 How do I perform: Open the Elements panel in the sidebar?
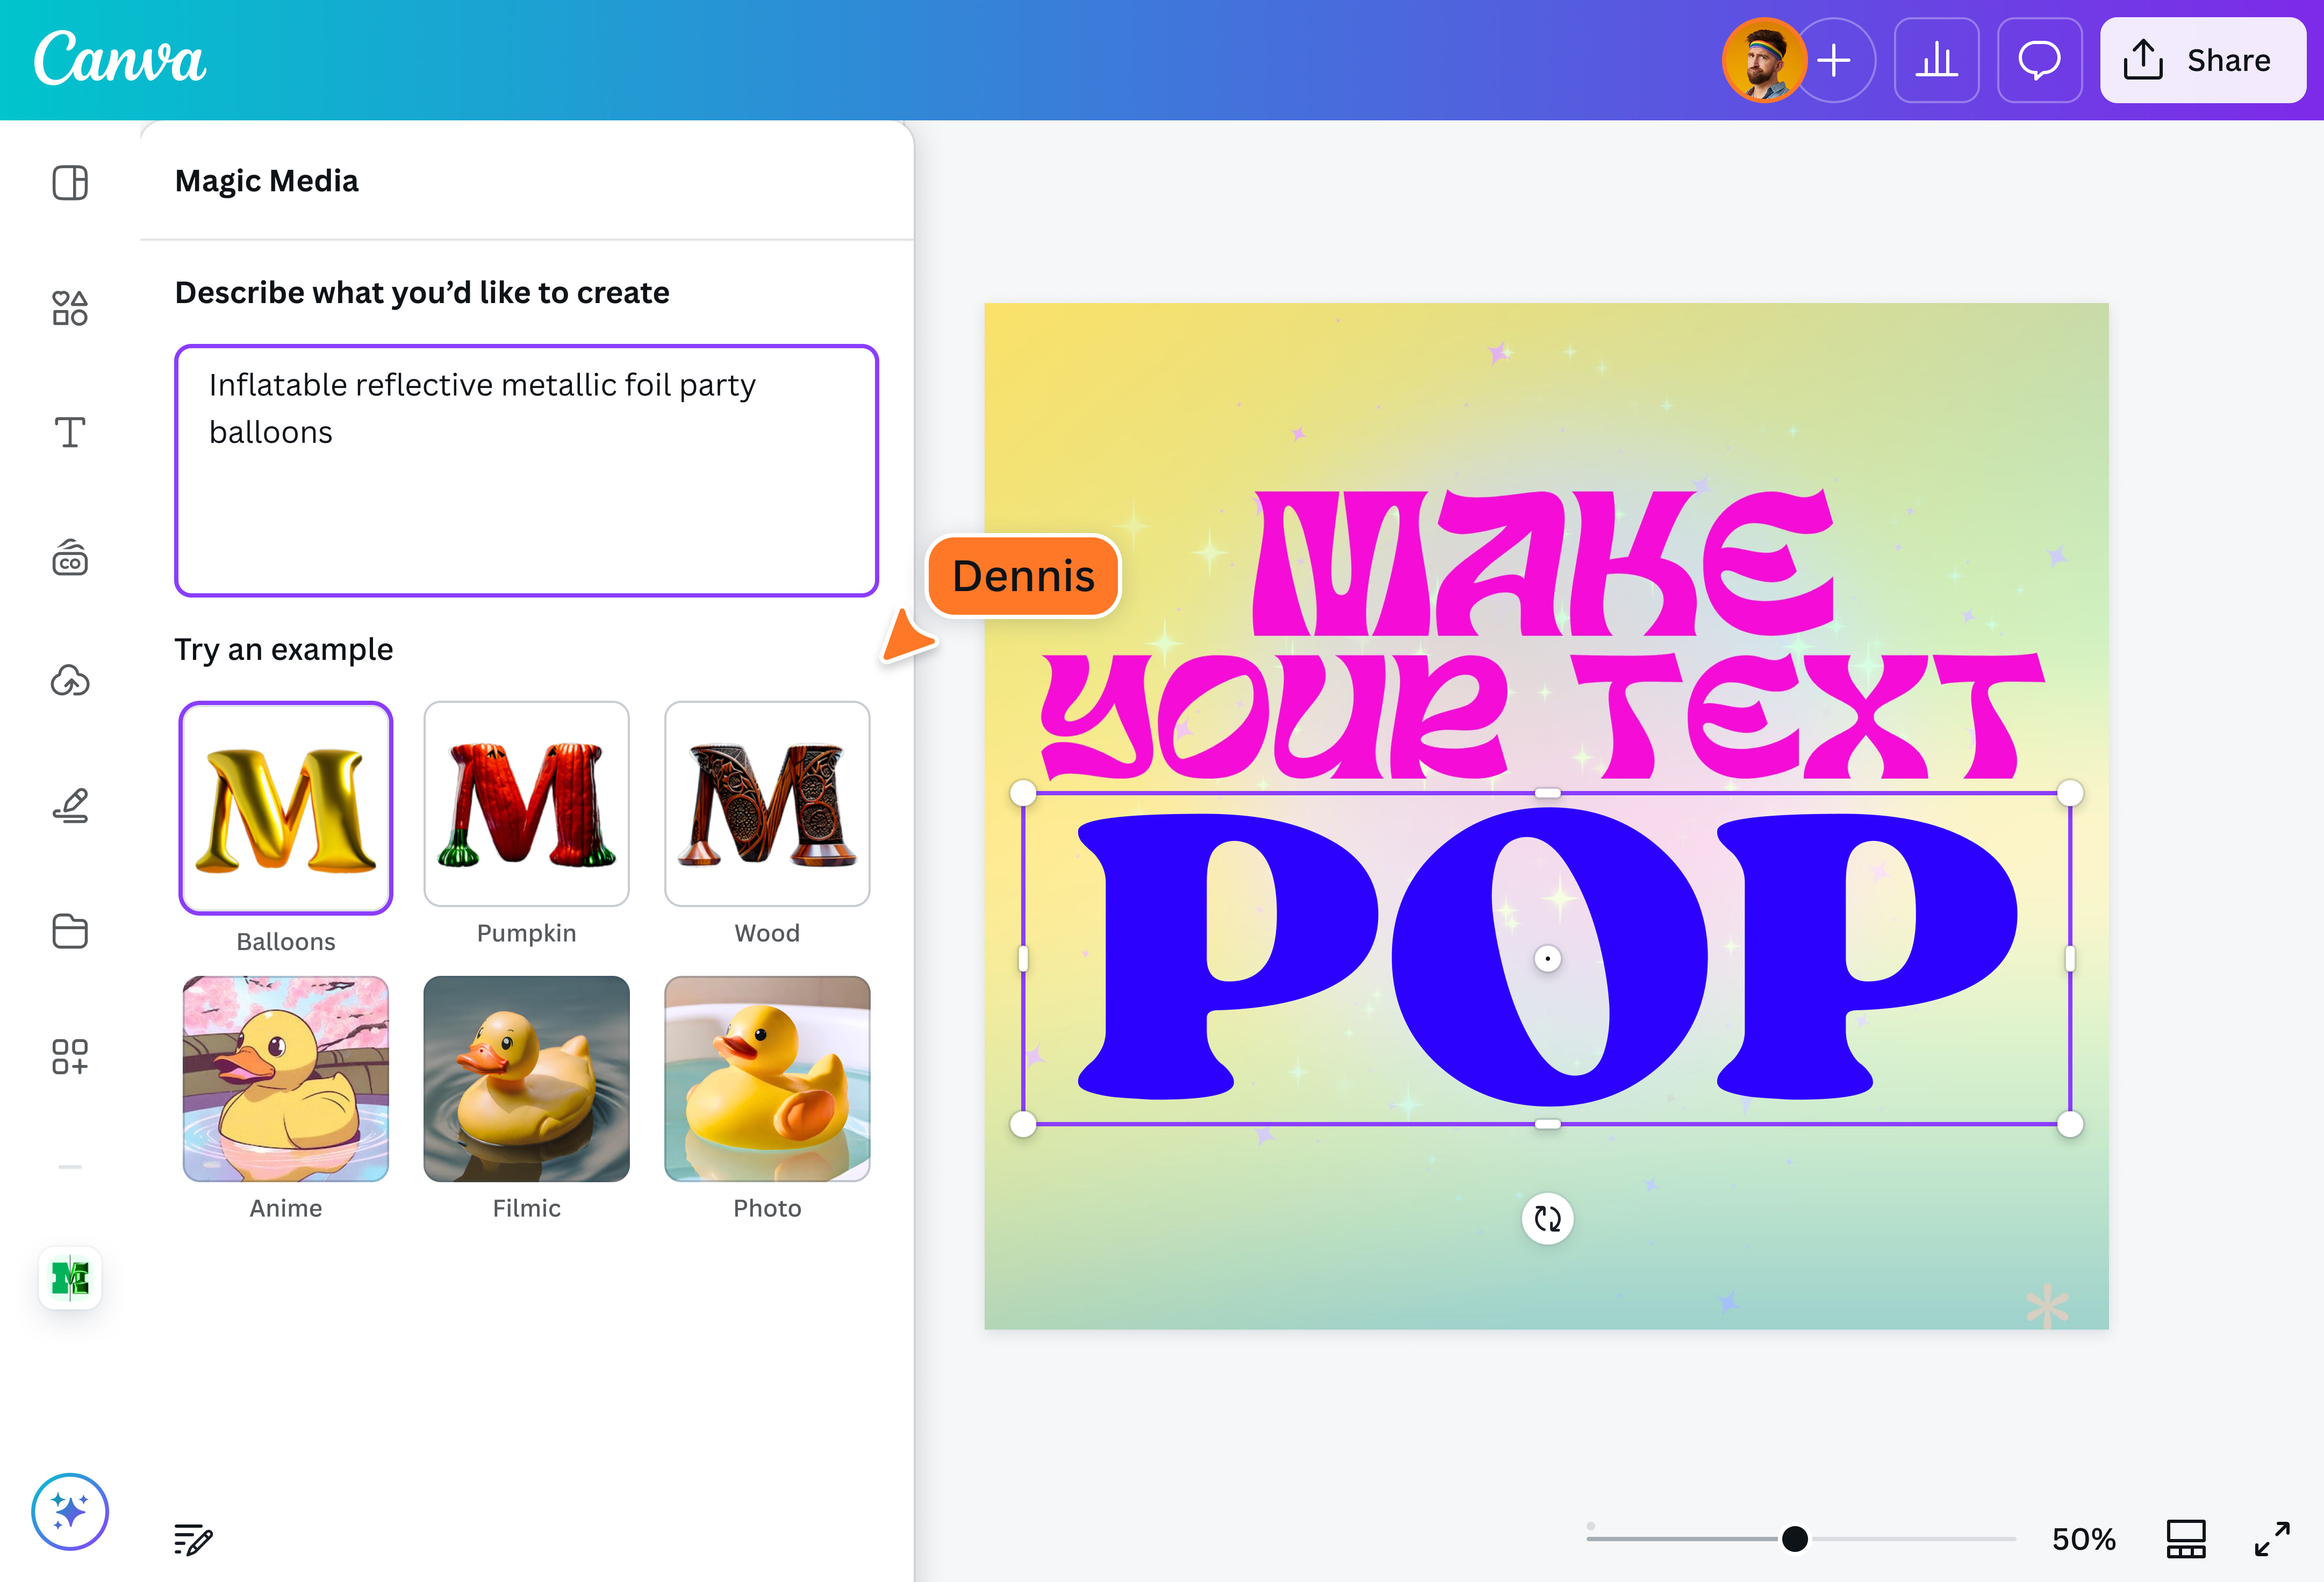[69, 308]
